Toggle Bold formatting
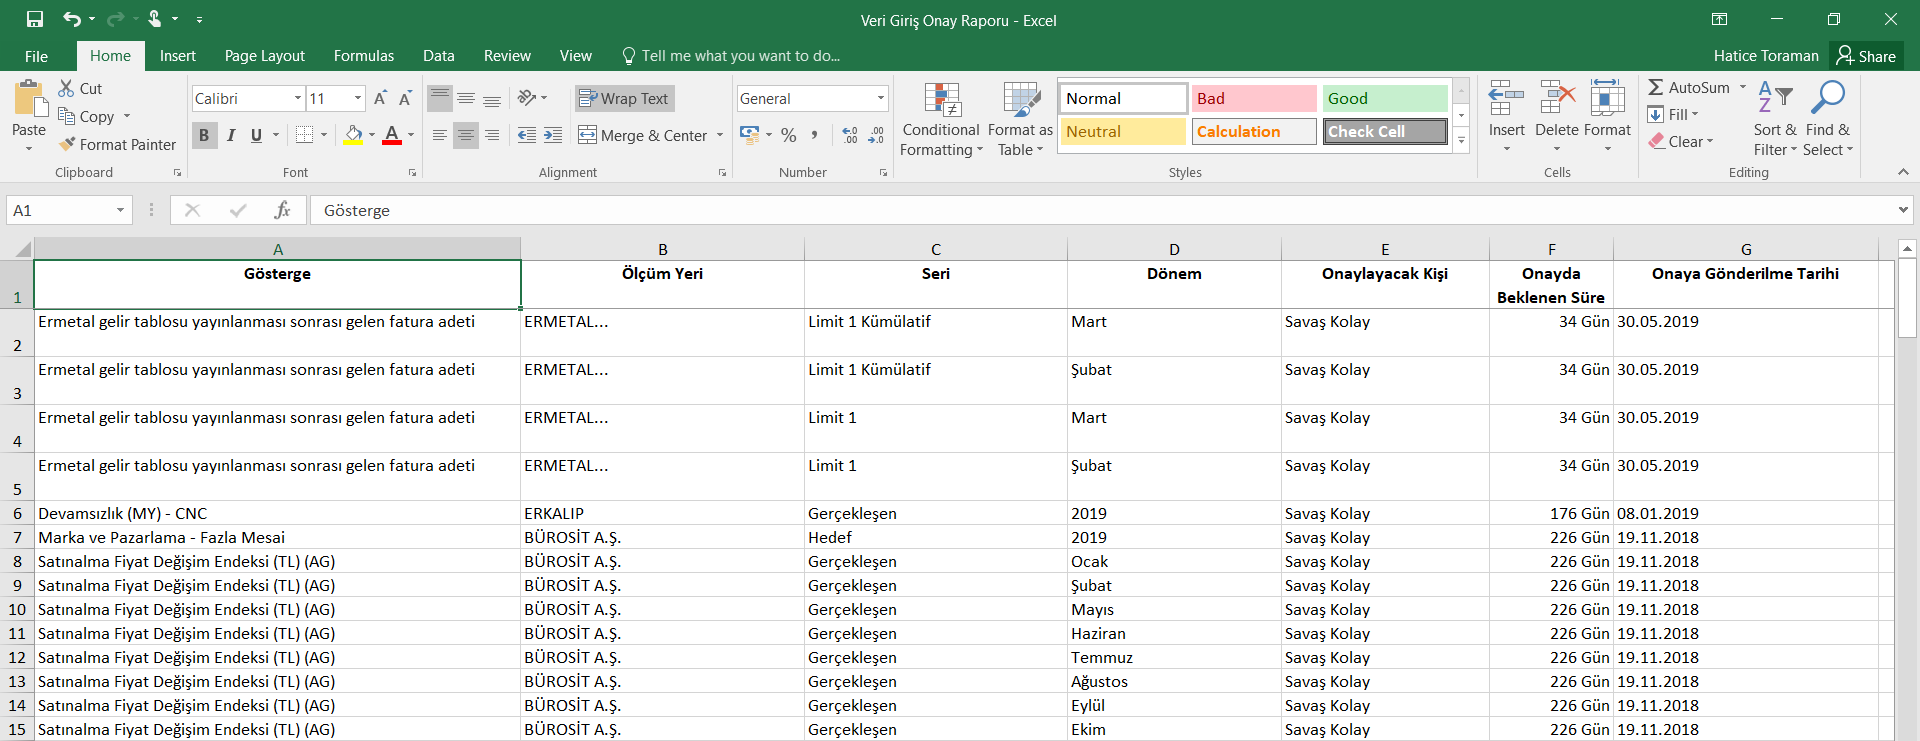This screenshot has height=741, width=1920. click(204, 135)
